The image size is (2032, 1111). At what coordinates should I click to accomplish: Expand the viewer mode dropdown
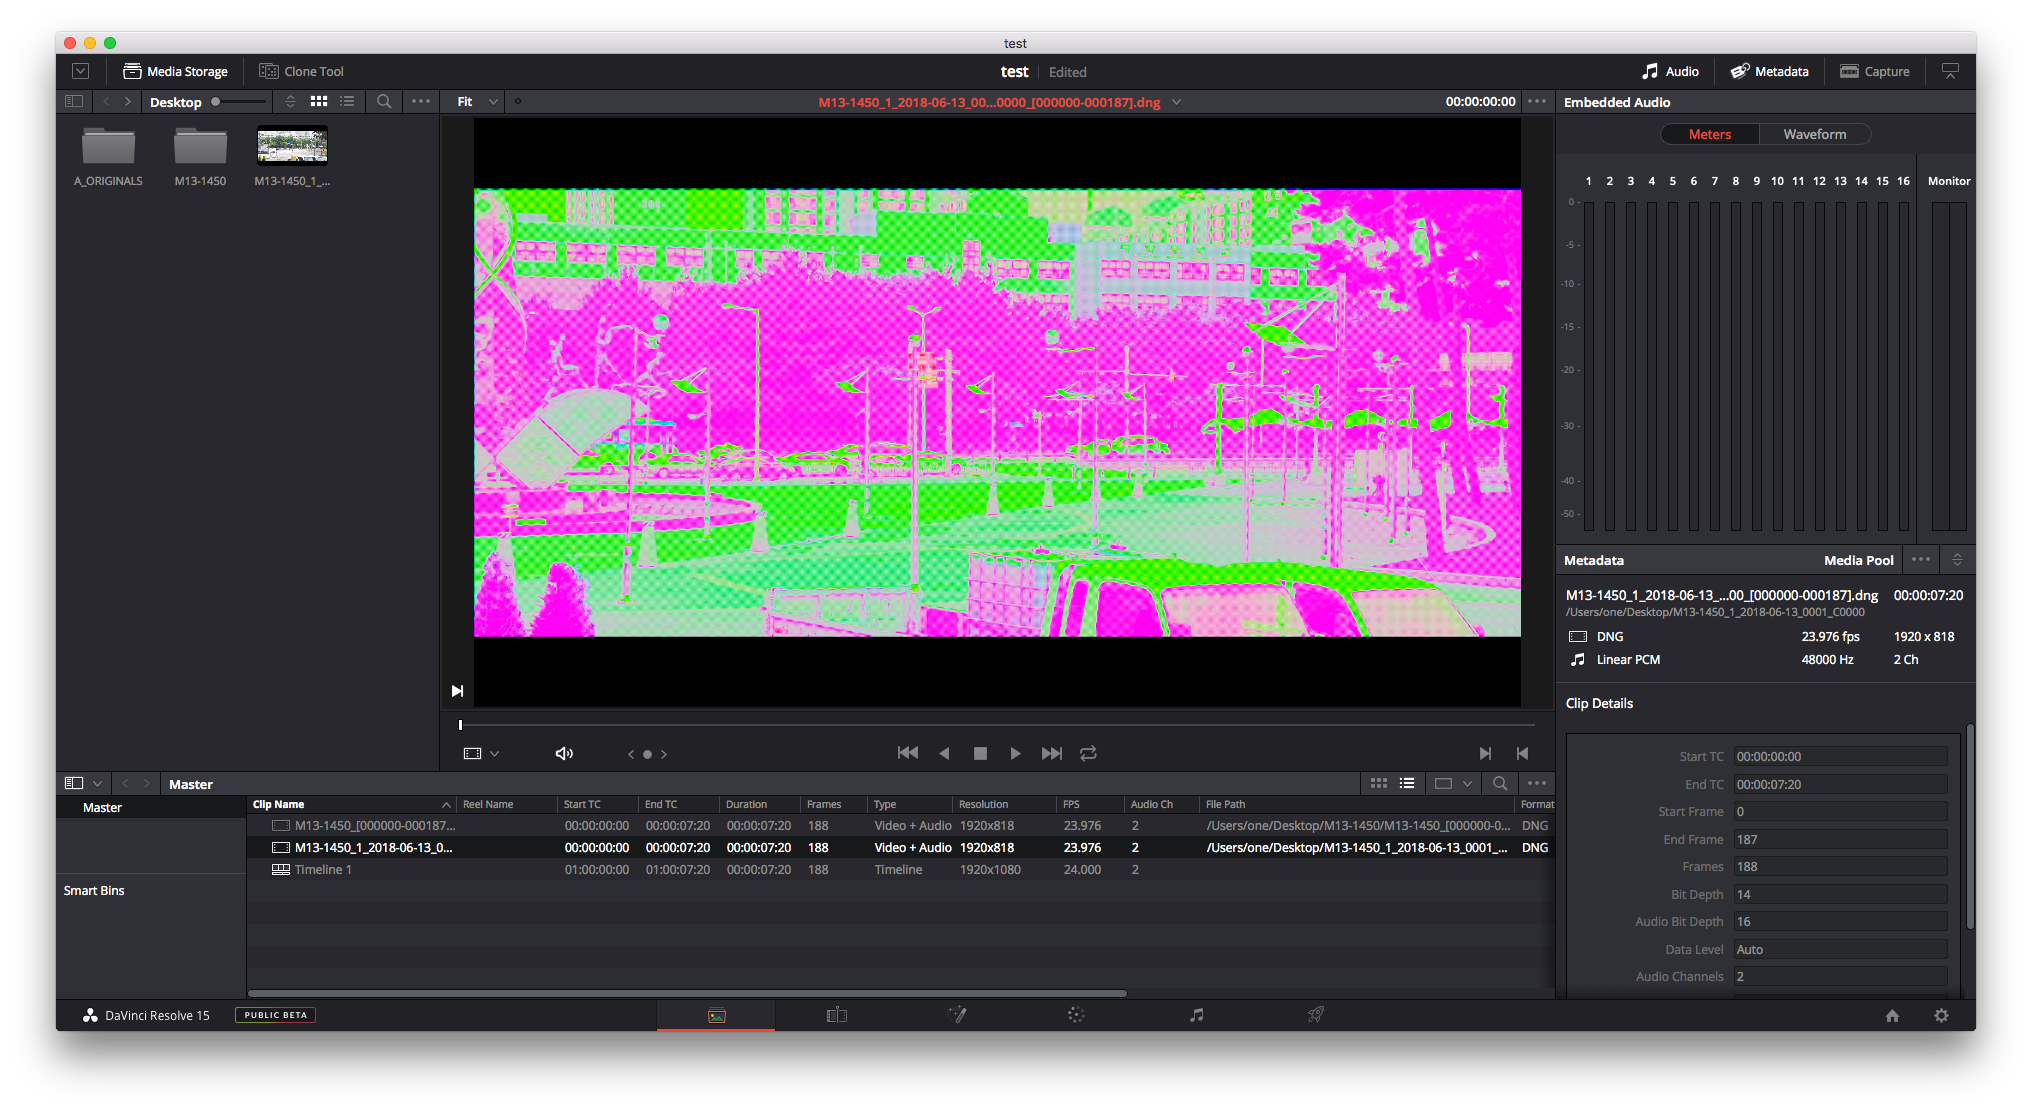[495, 754]
